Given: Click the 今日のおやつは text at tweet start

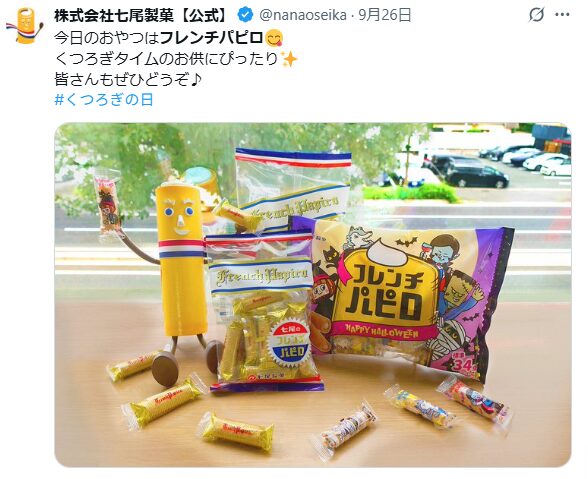Looking at the screenshot, I should 107,38.
